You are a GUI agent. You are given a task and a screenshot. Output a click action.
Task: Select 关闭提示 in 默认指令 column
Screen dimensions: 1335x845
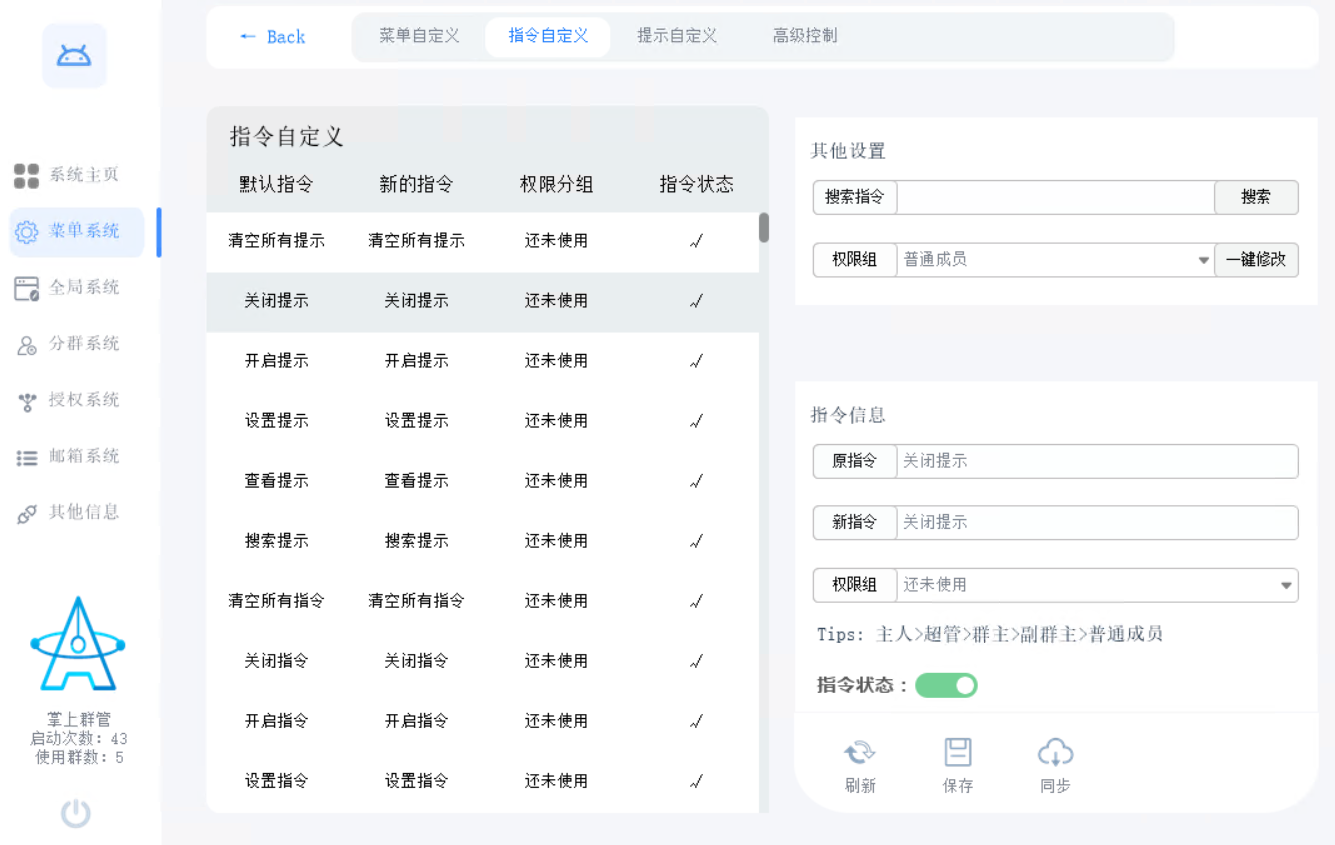coord(277,301)
